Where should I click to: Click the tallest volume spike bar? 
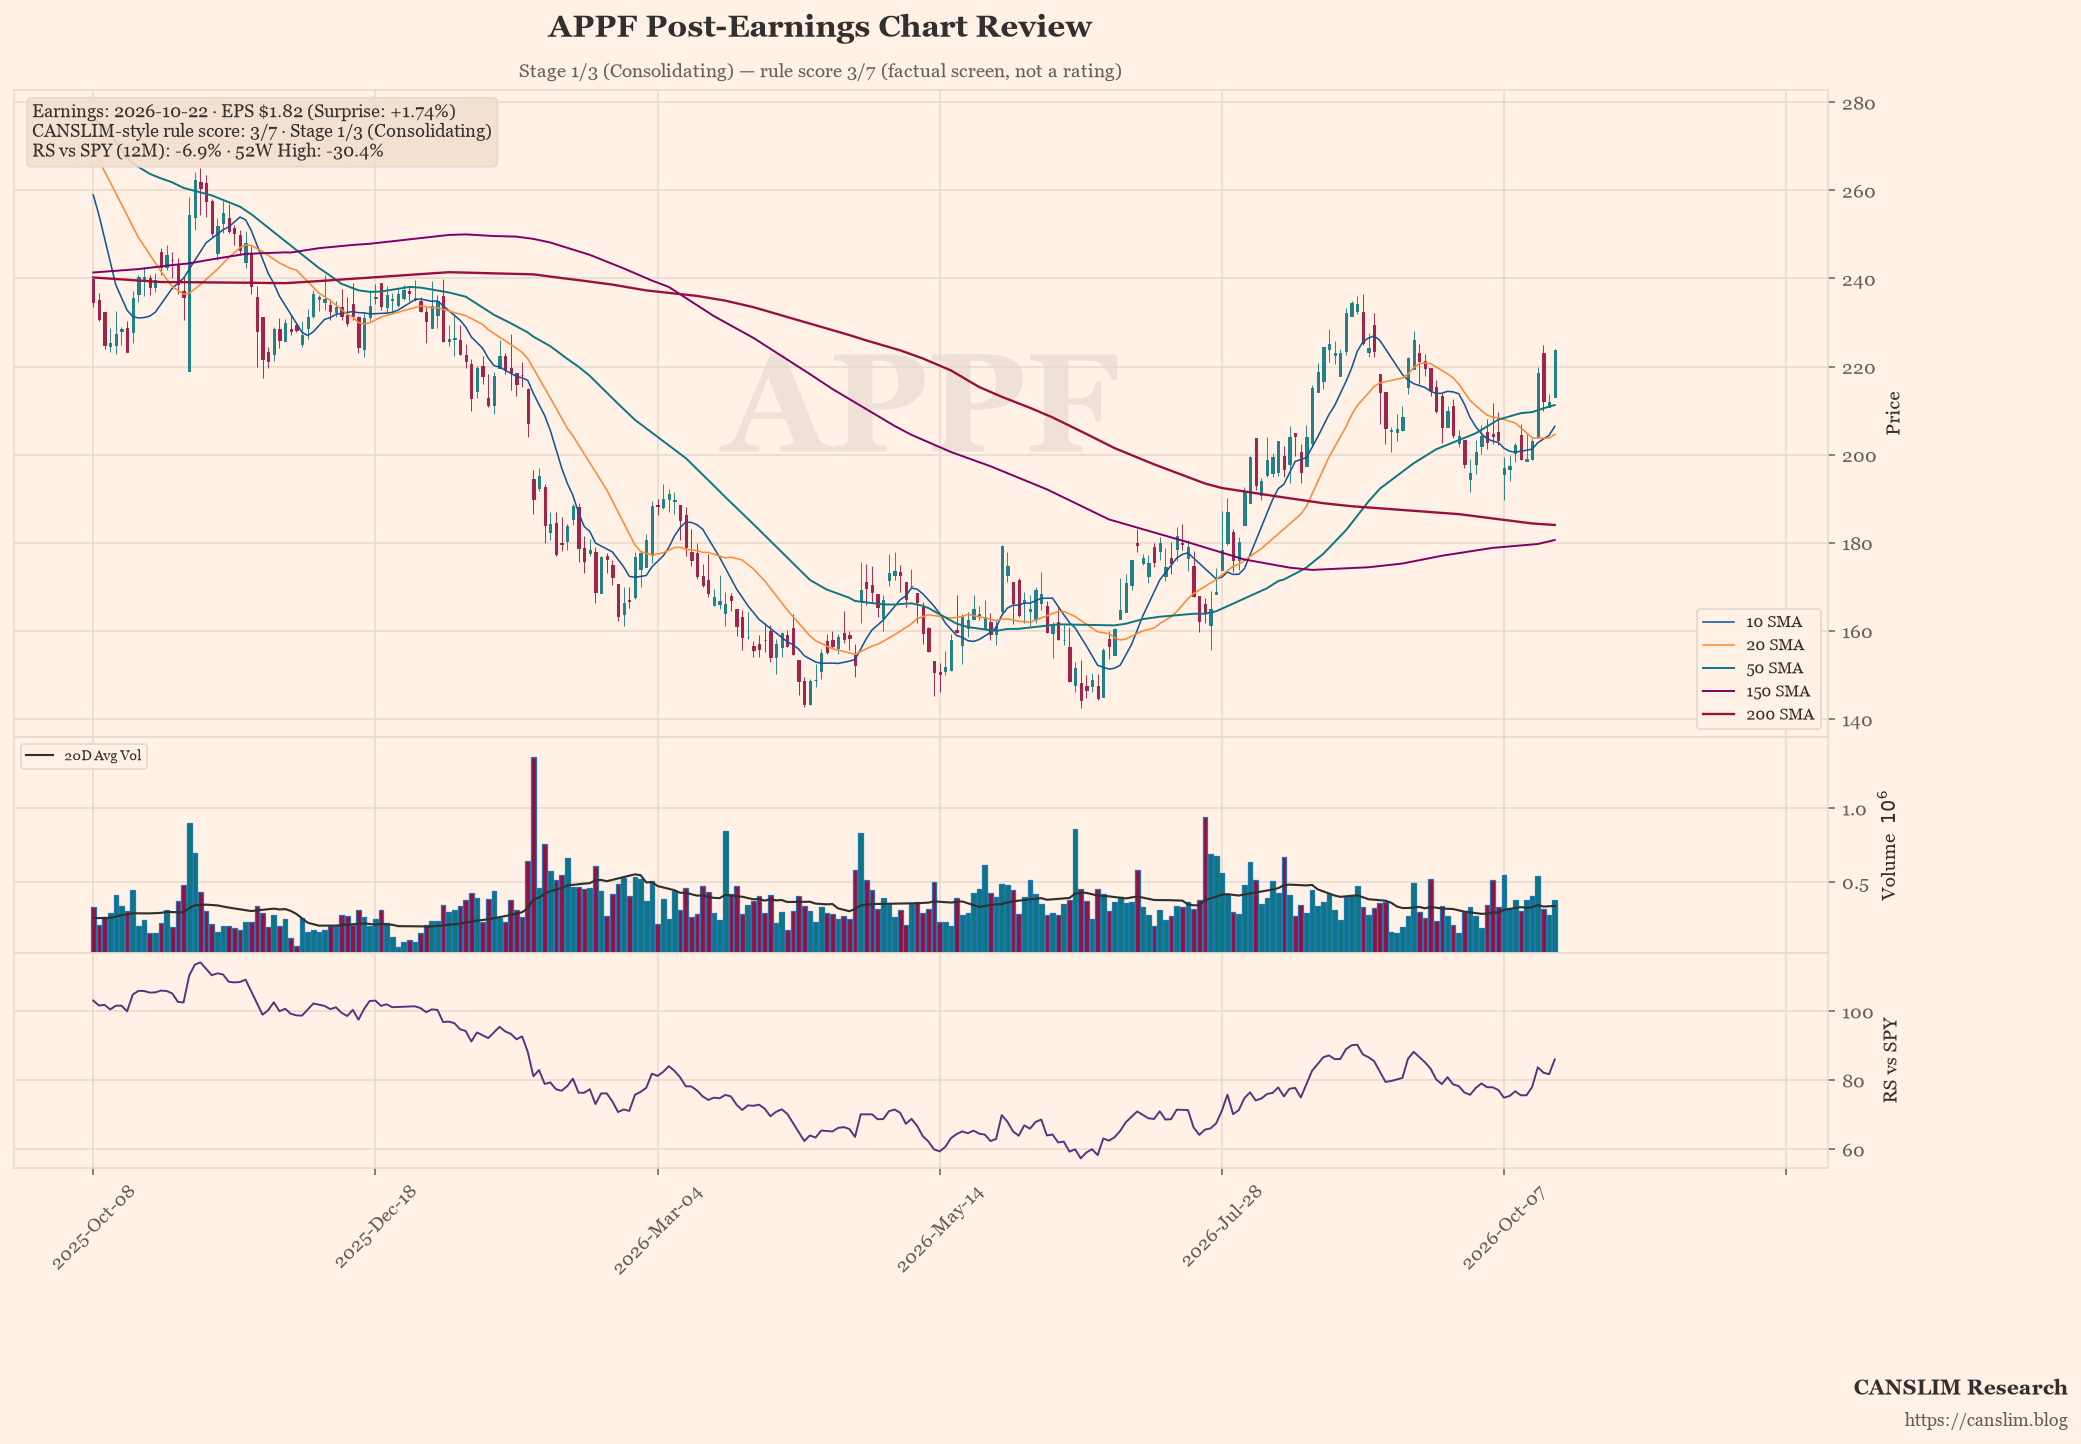(534, 855)
